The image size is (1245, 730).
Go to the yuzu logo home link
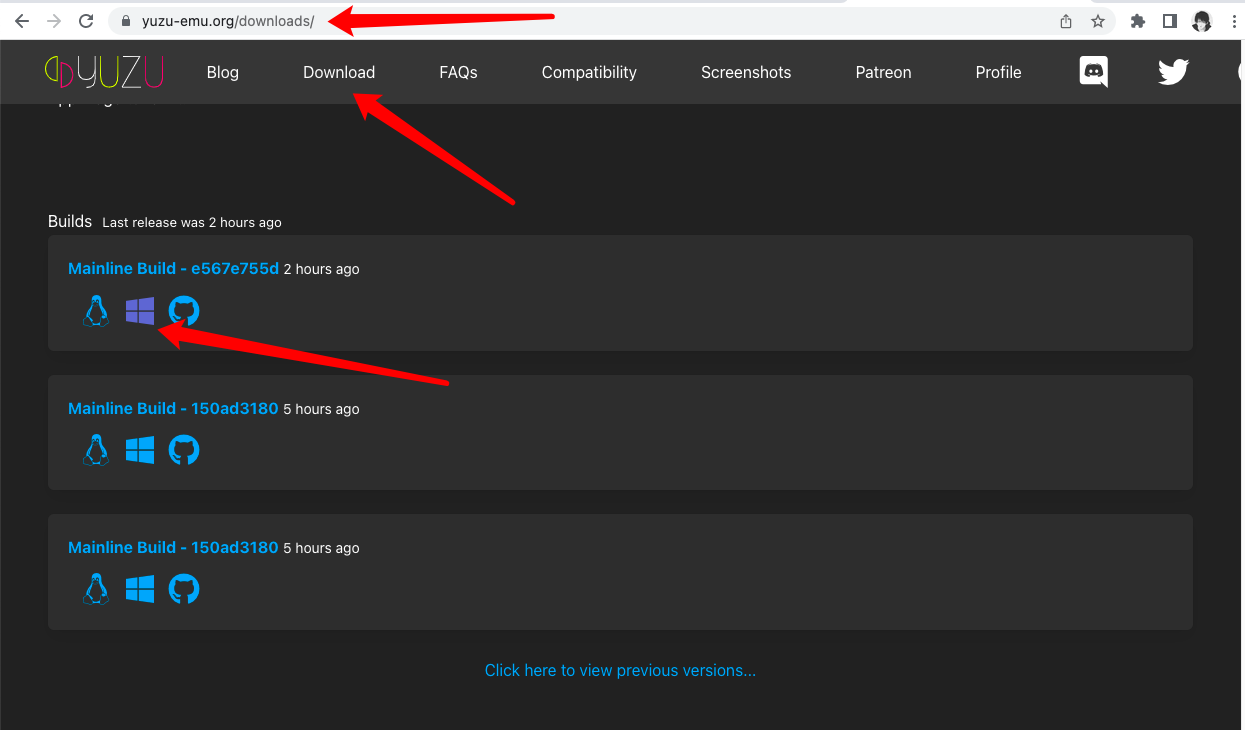tap(105, 72)
